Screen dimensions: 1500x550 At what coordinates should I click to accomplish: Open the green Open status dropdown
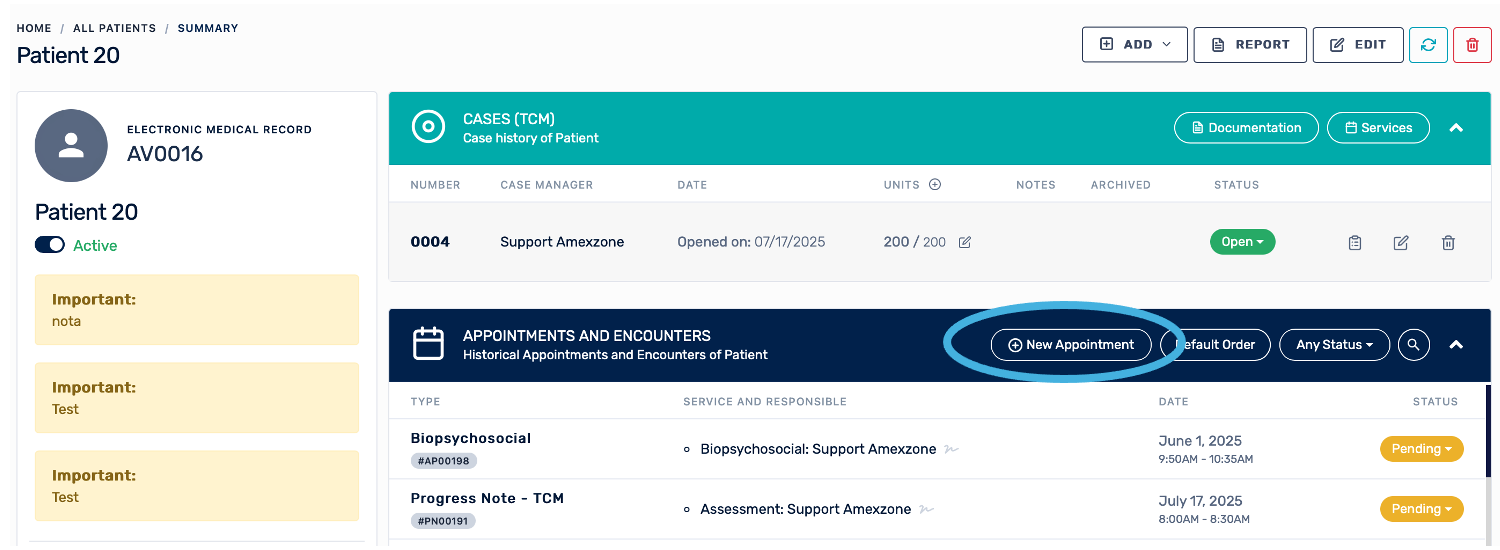(x=1242, y=242)
